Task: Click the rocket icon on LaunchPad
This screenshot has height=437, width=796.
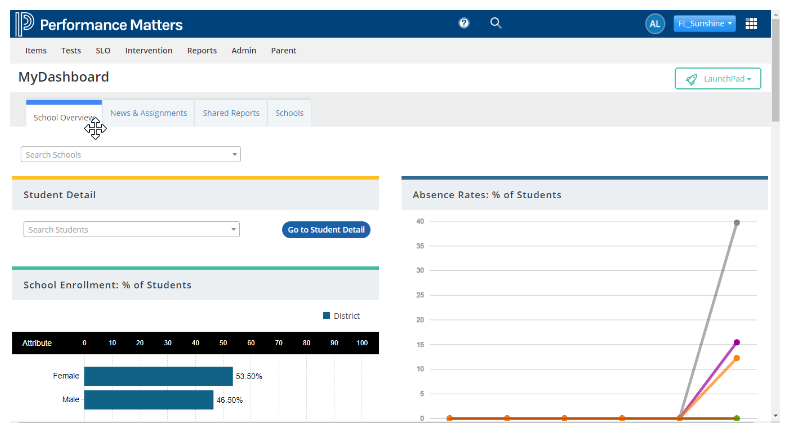Action: pyautogui.click(x=691, y=79)
